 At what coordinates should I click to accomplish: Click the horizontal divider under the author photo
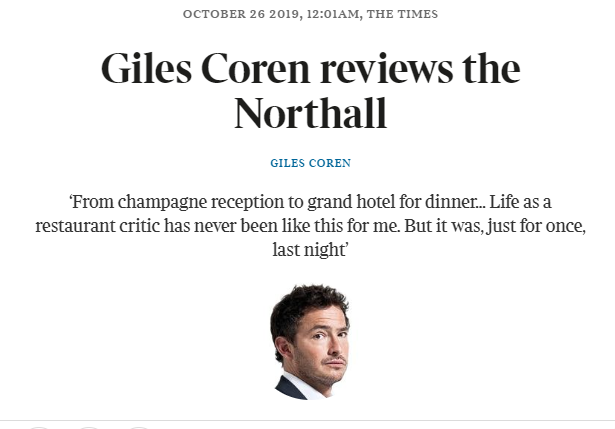coord(308,420)
